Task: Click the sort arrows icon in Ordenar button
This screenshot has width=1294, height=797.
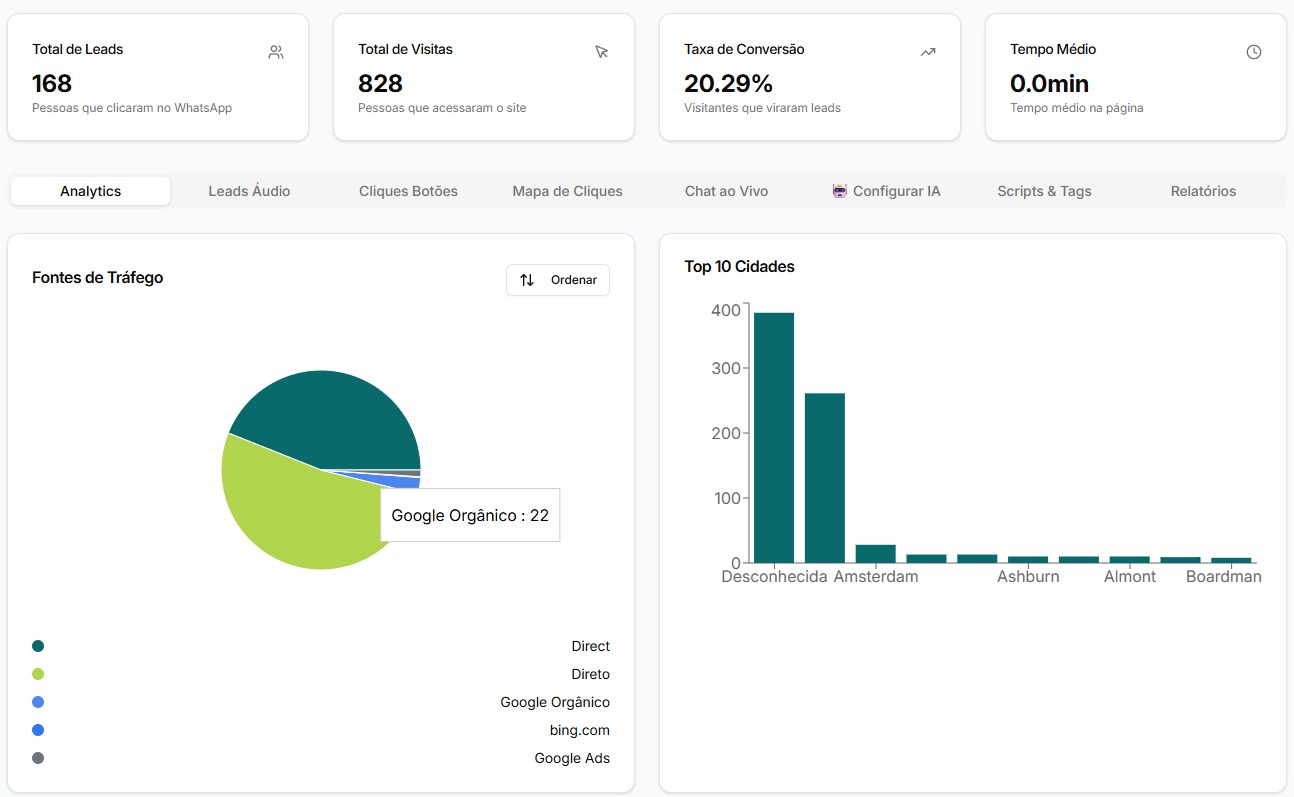Action: (527, 280)
